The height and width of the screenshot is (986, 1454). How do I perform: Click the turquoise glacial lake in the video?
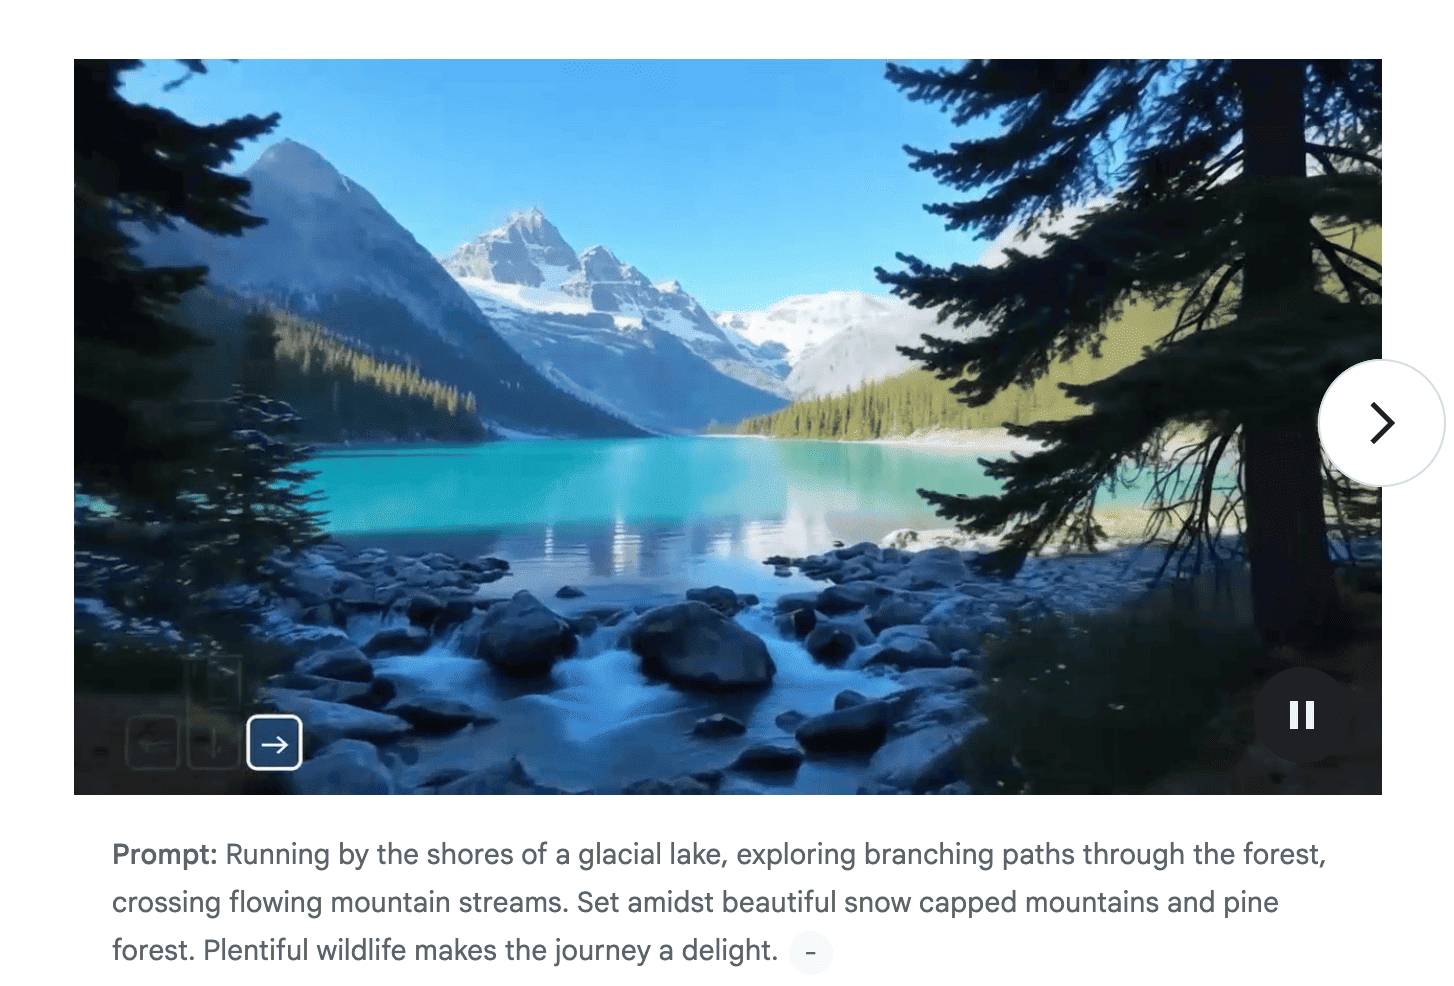640,480
